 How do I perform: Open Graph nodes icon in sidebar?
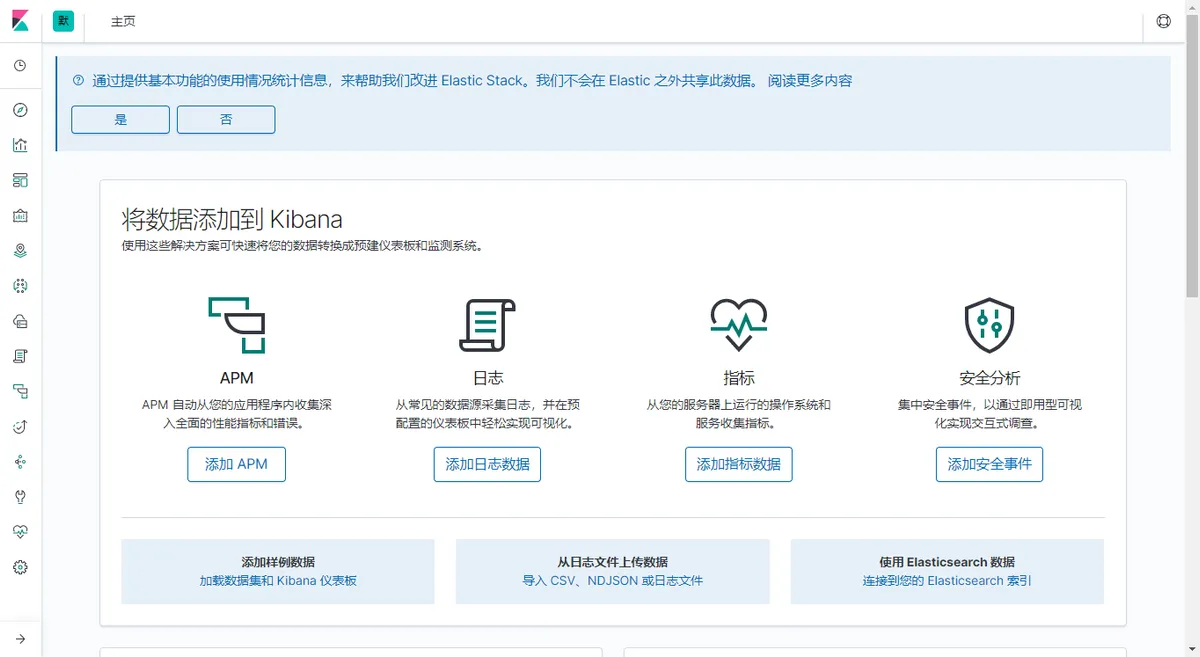click(x=20, y=462)
